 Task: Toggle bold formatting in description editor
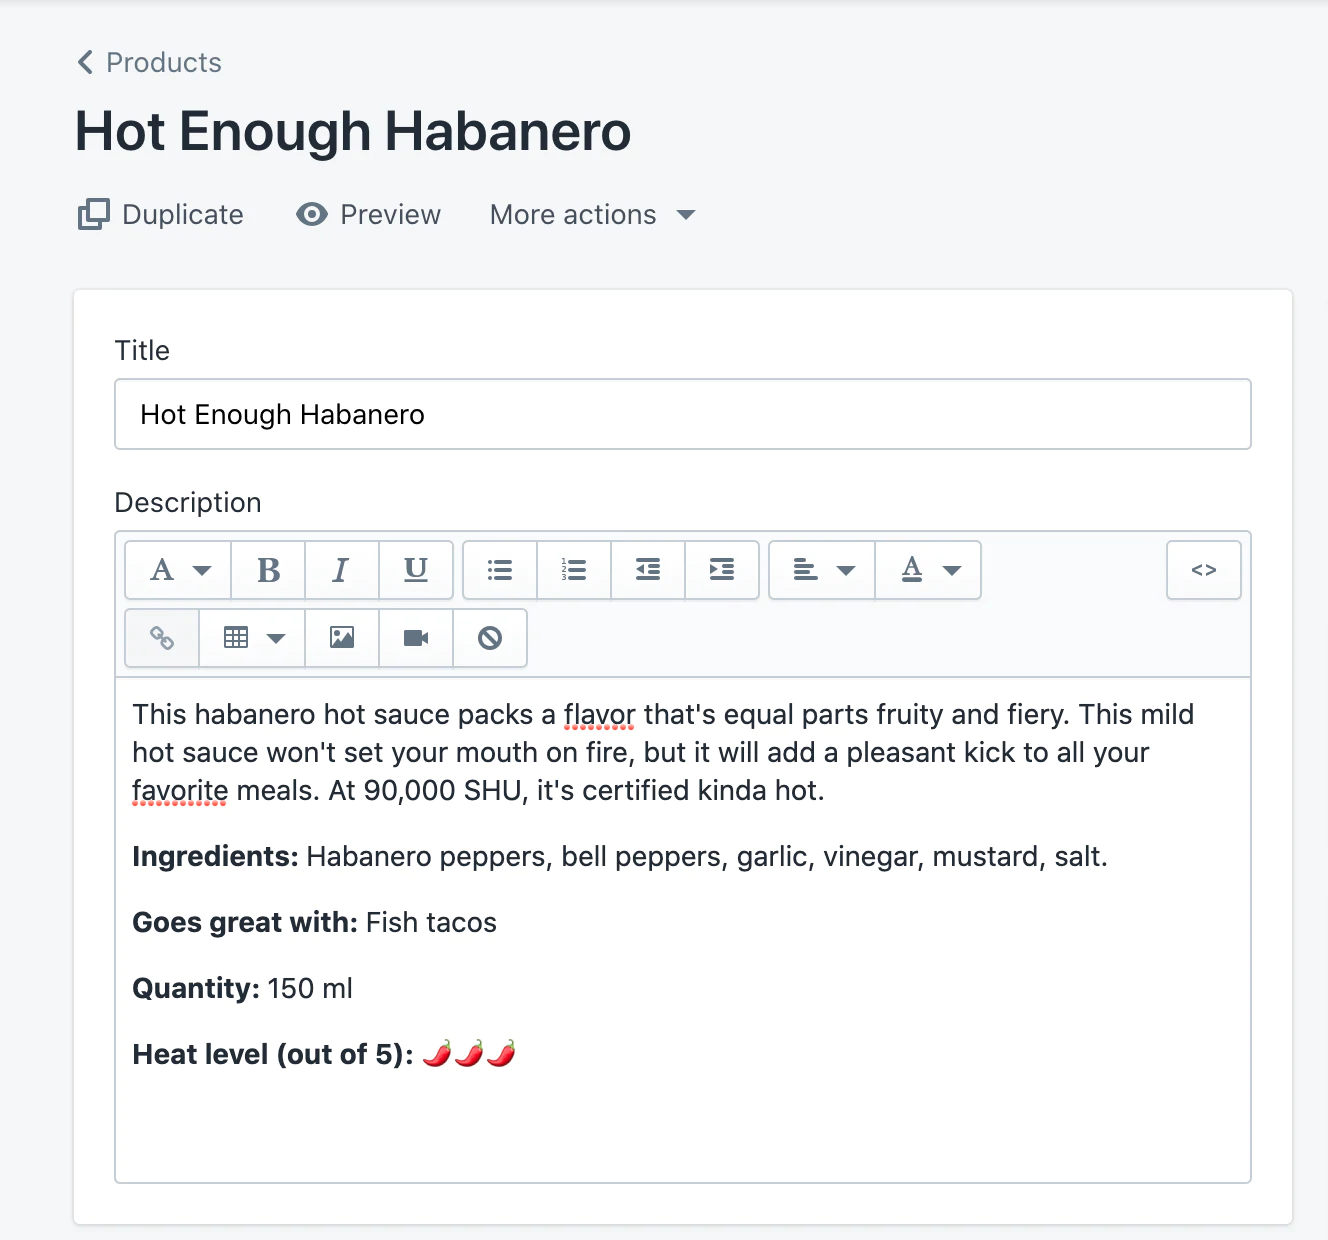pos(268,570)
